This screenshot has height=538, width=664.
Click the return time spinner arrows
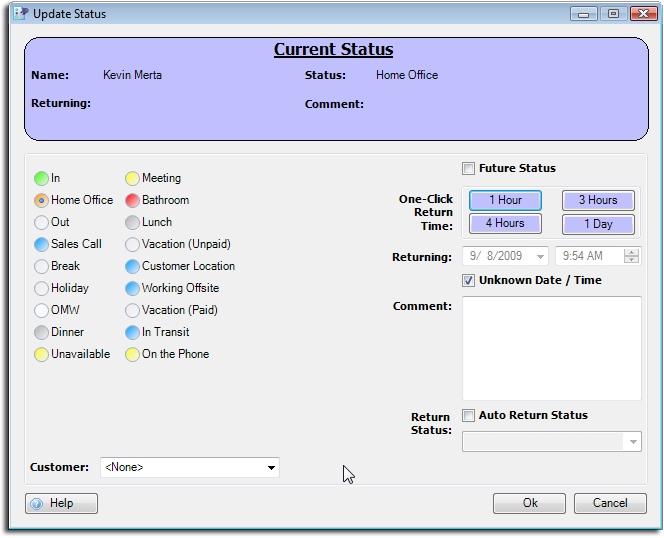point(631,257)
